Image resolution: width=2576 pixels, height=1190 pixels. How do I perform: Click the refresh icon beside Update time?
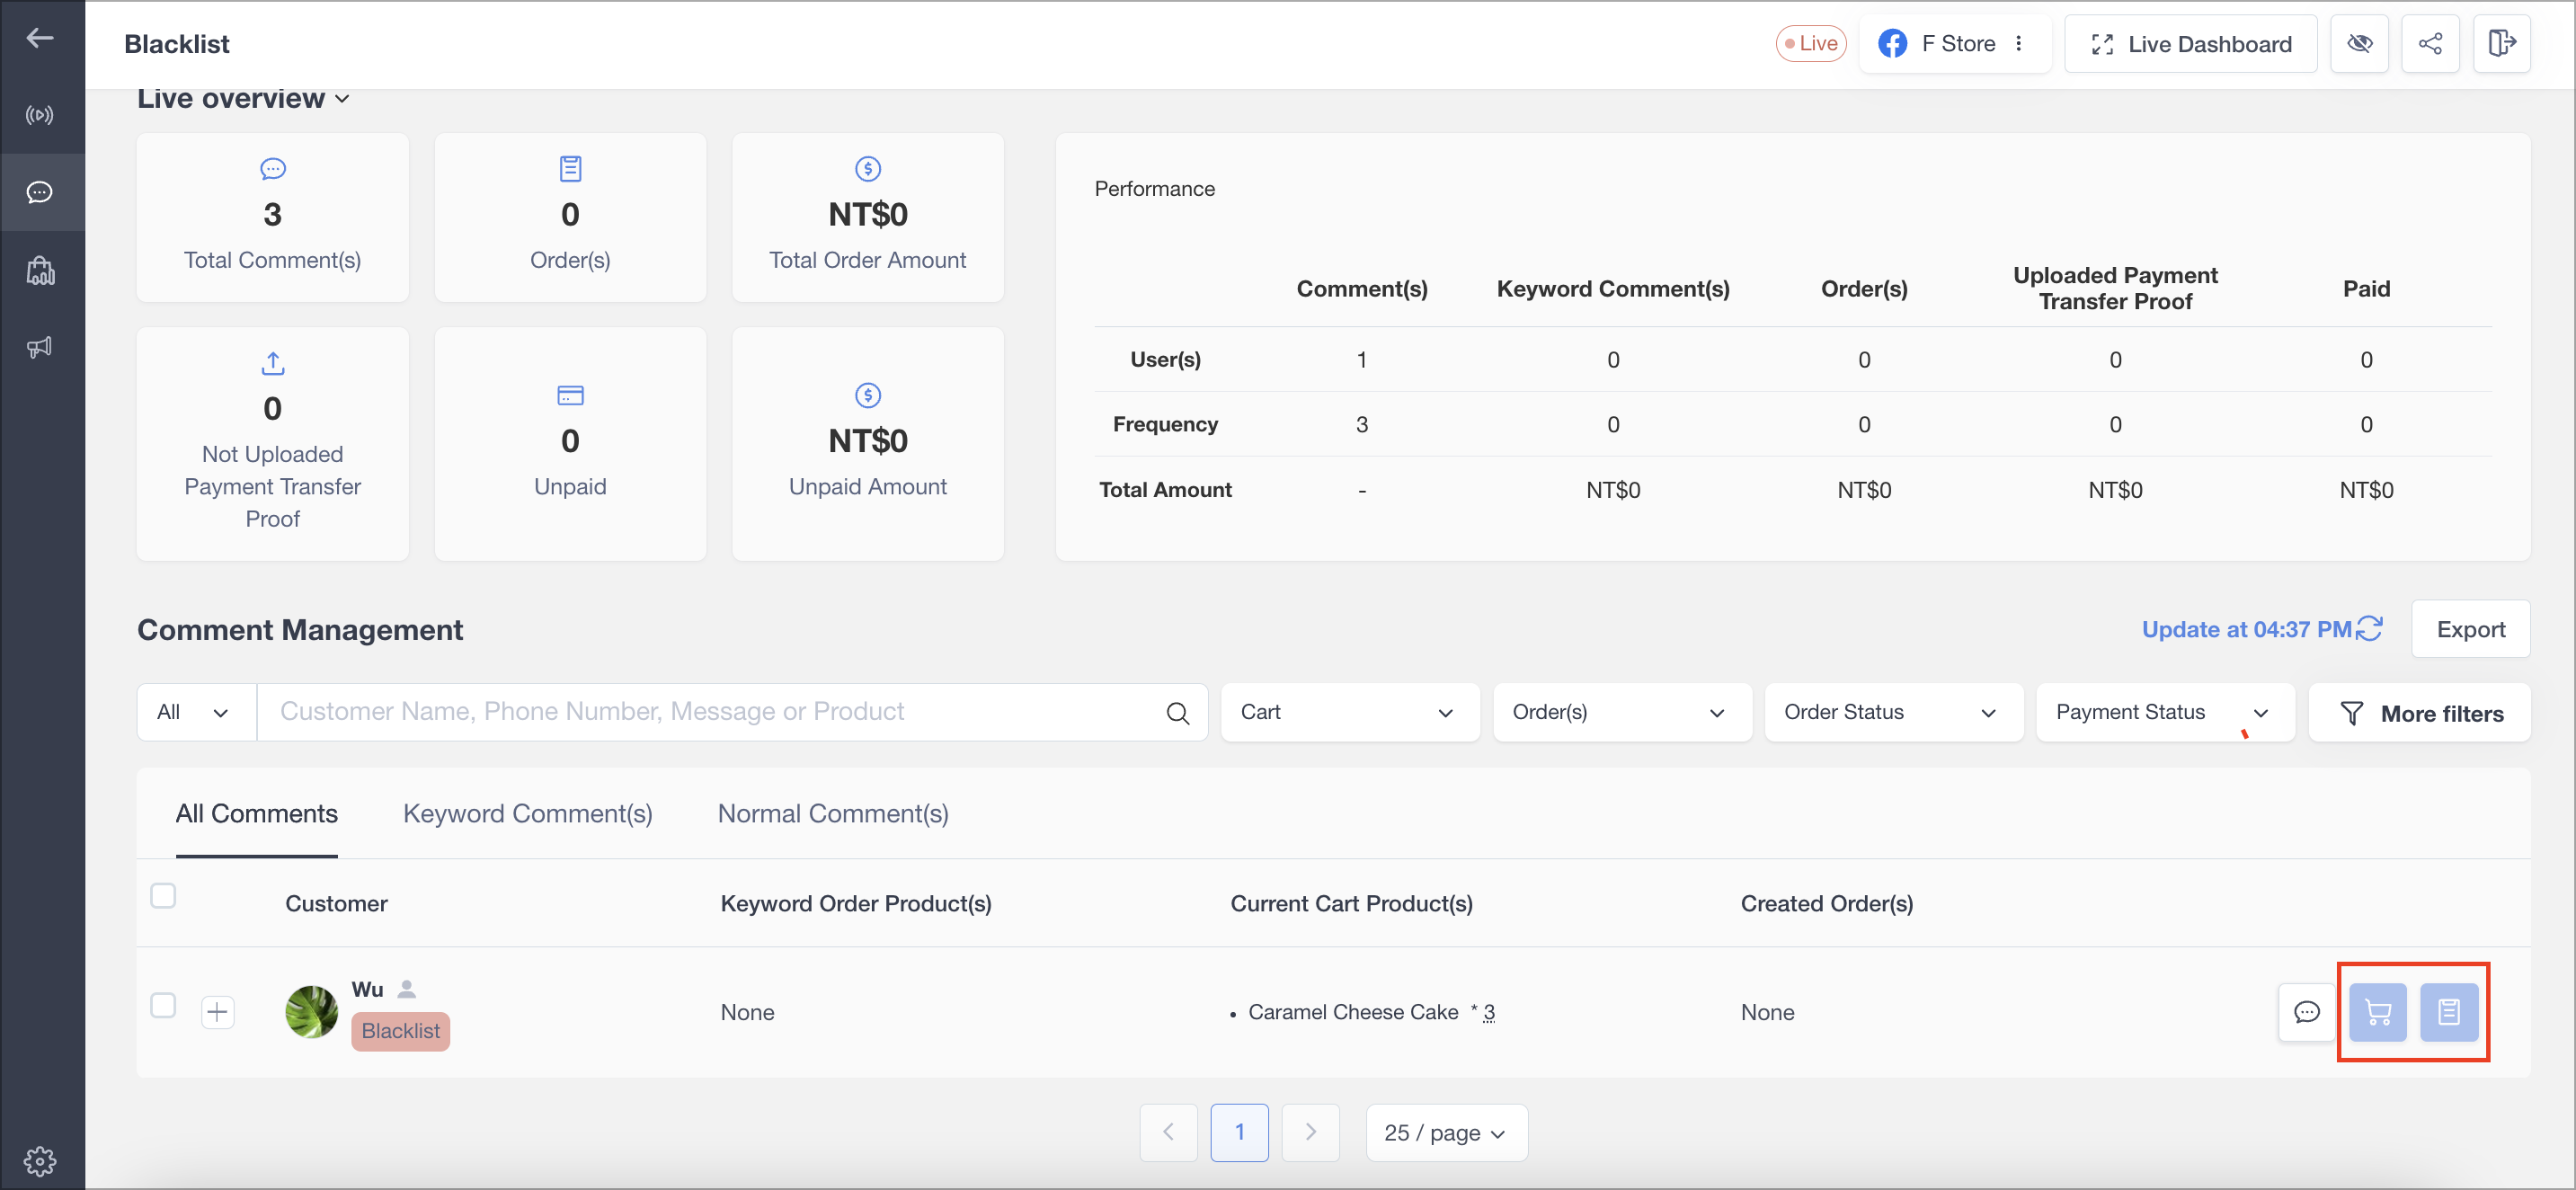pyautogui.click(x=2369, y=629)
